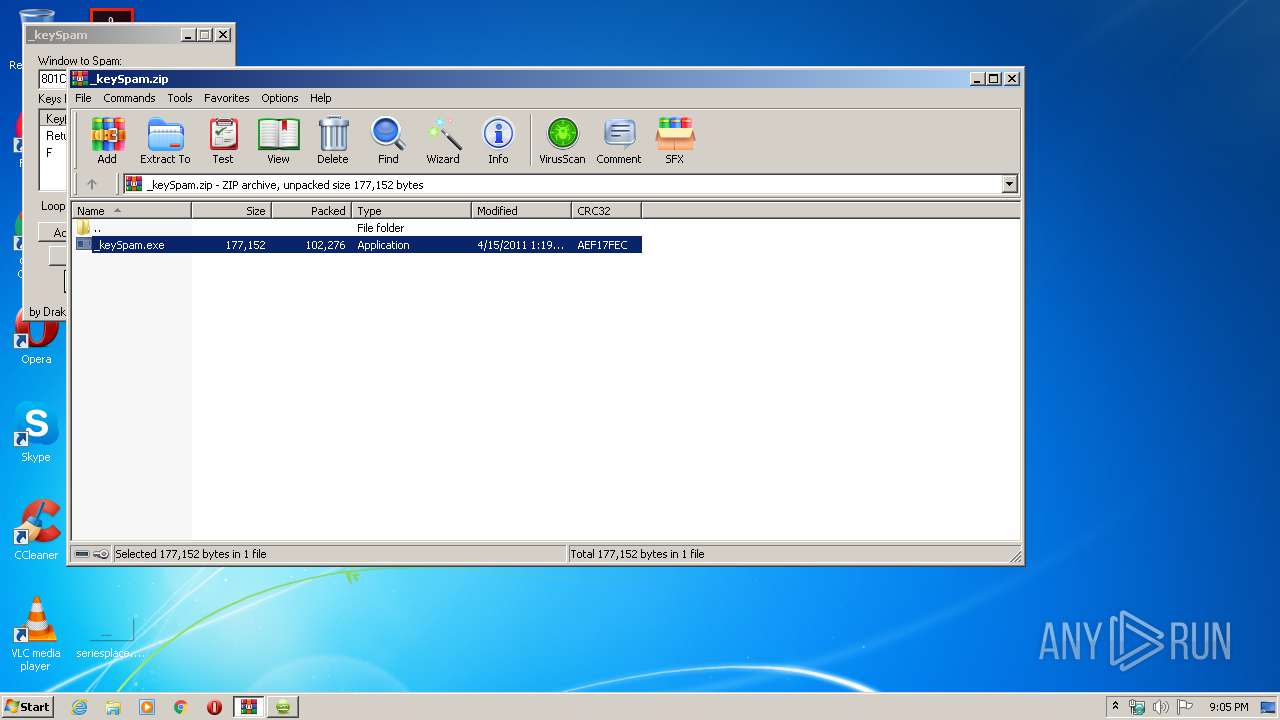Click the disk icon in WinRAR status bar

tap(82, 553)
